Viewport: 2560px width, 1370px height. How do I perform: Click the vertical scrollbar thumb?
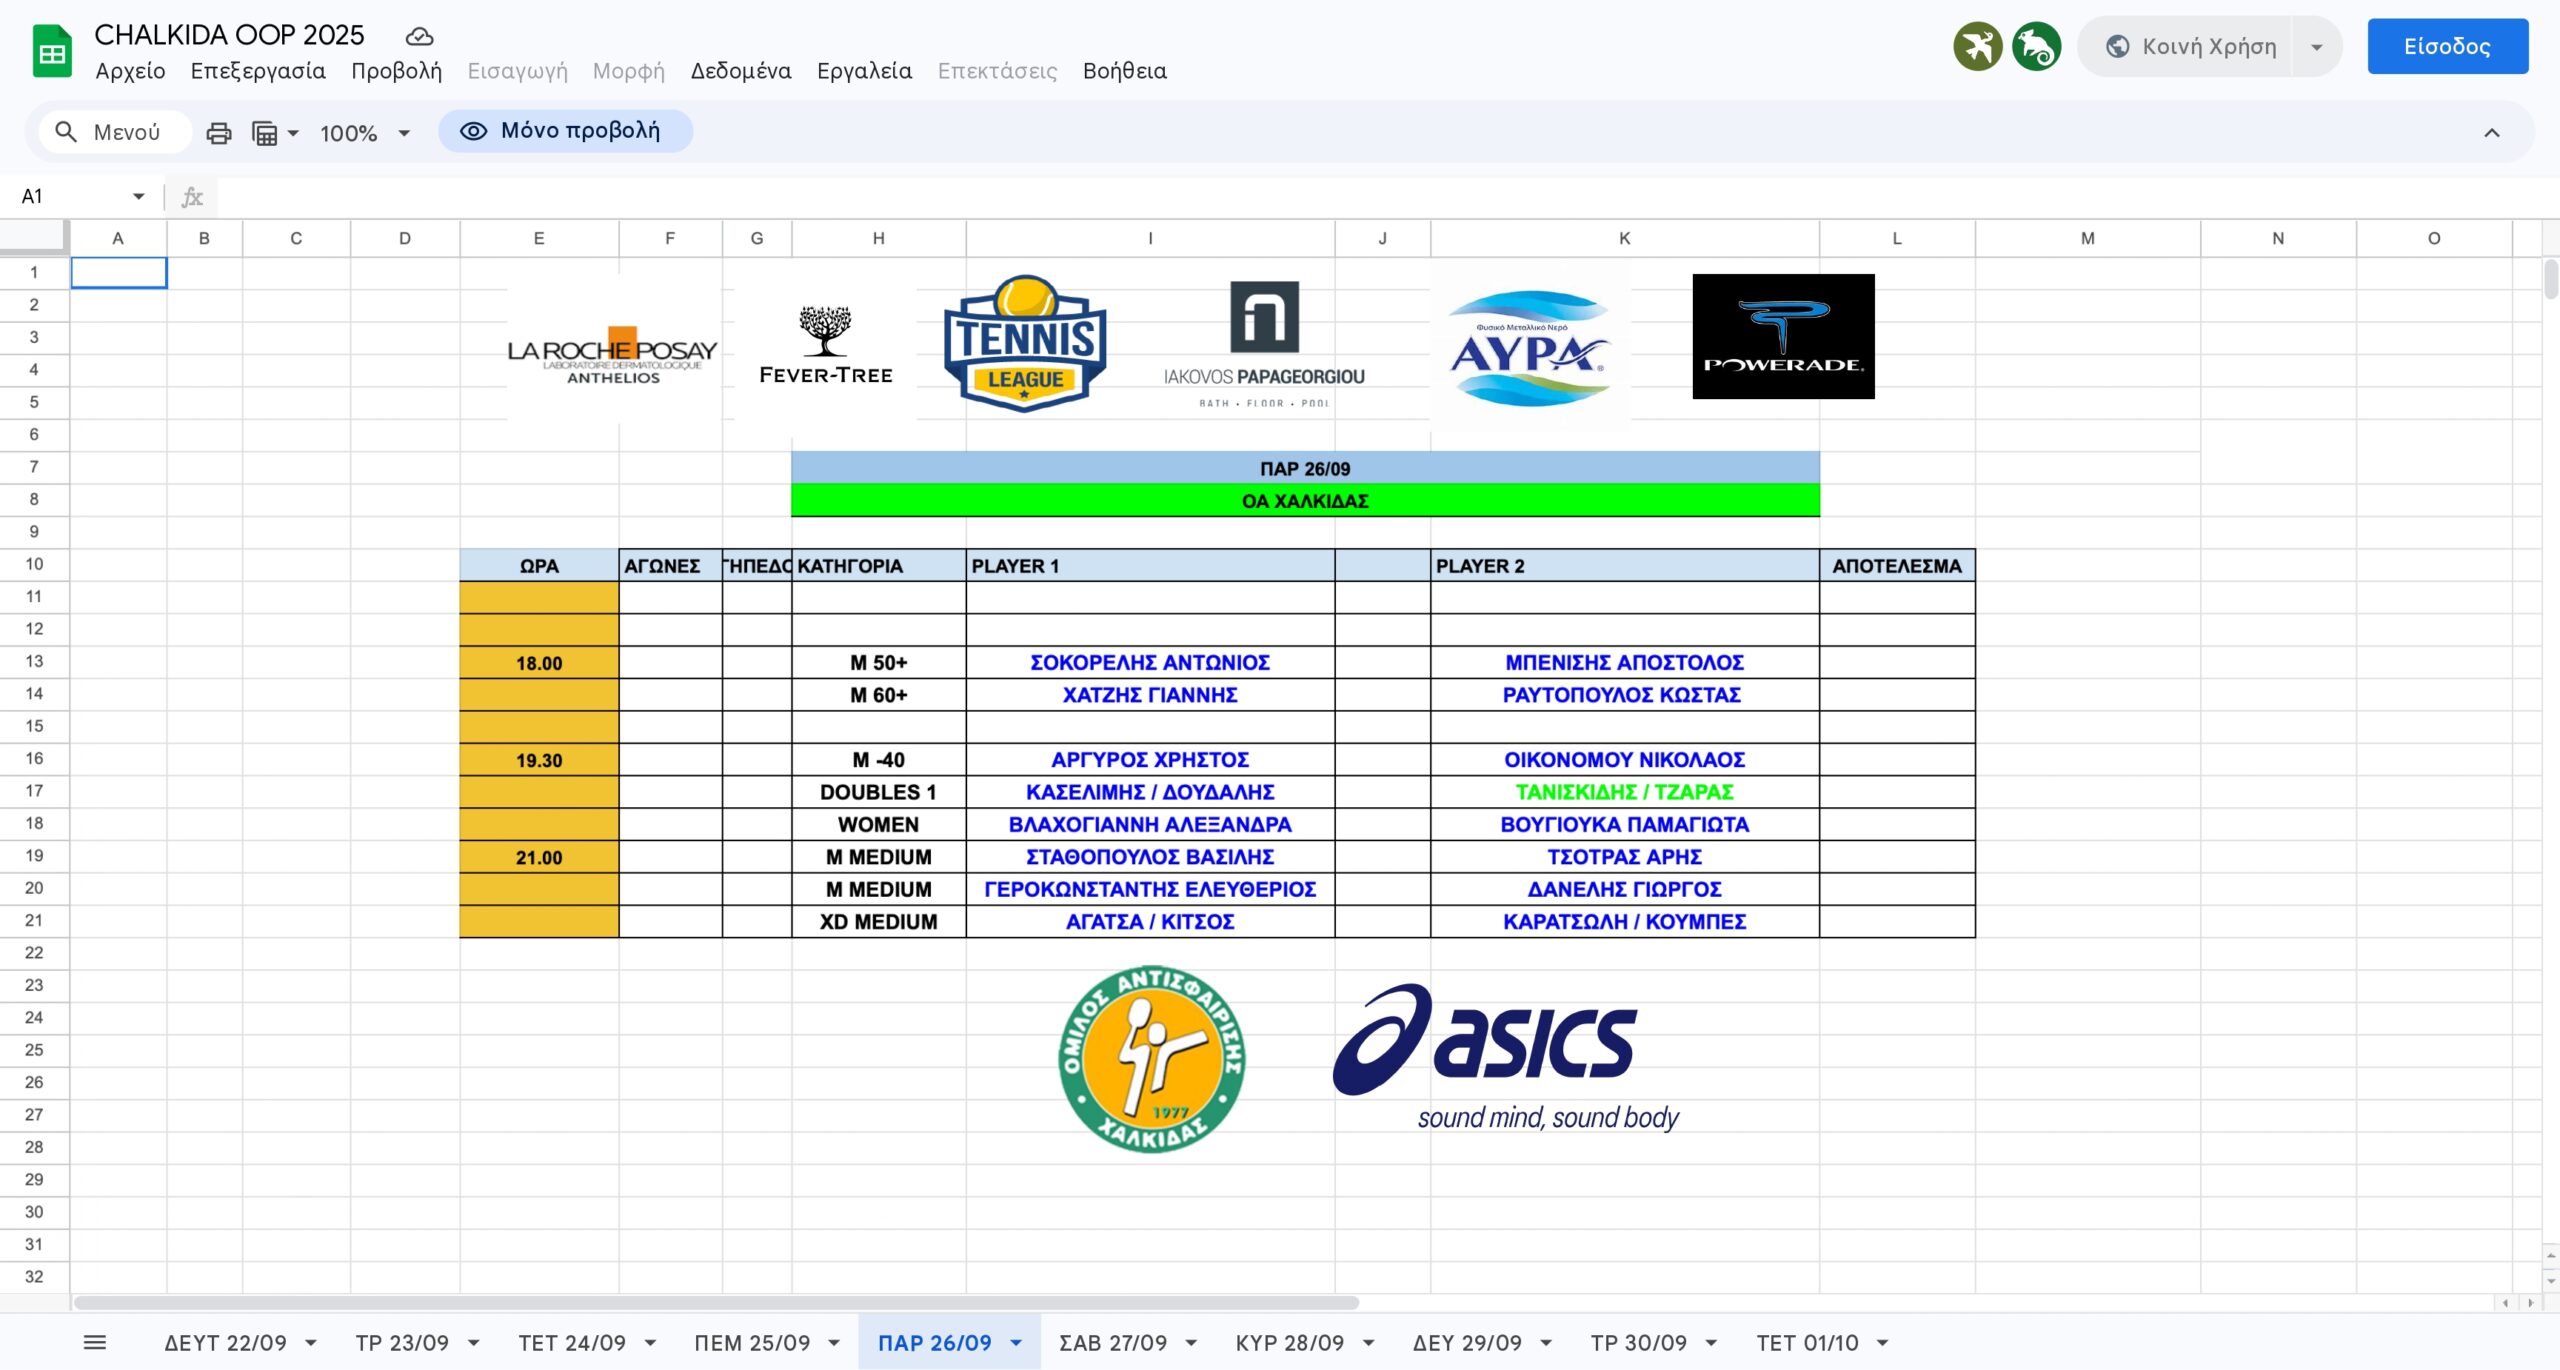(x=2551, y=279)
